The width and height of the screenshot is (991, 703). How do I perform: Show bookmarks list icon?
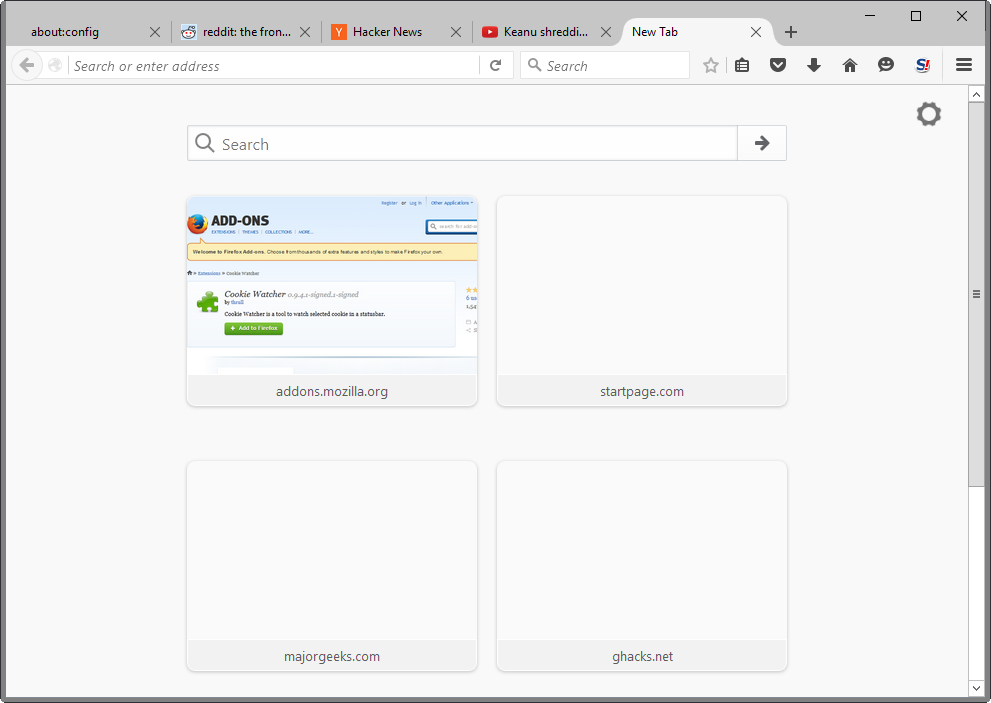tap(742, 65)
